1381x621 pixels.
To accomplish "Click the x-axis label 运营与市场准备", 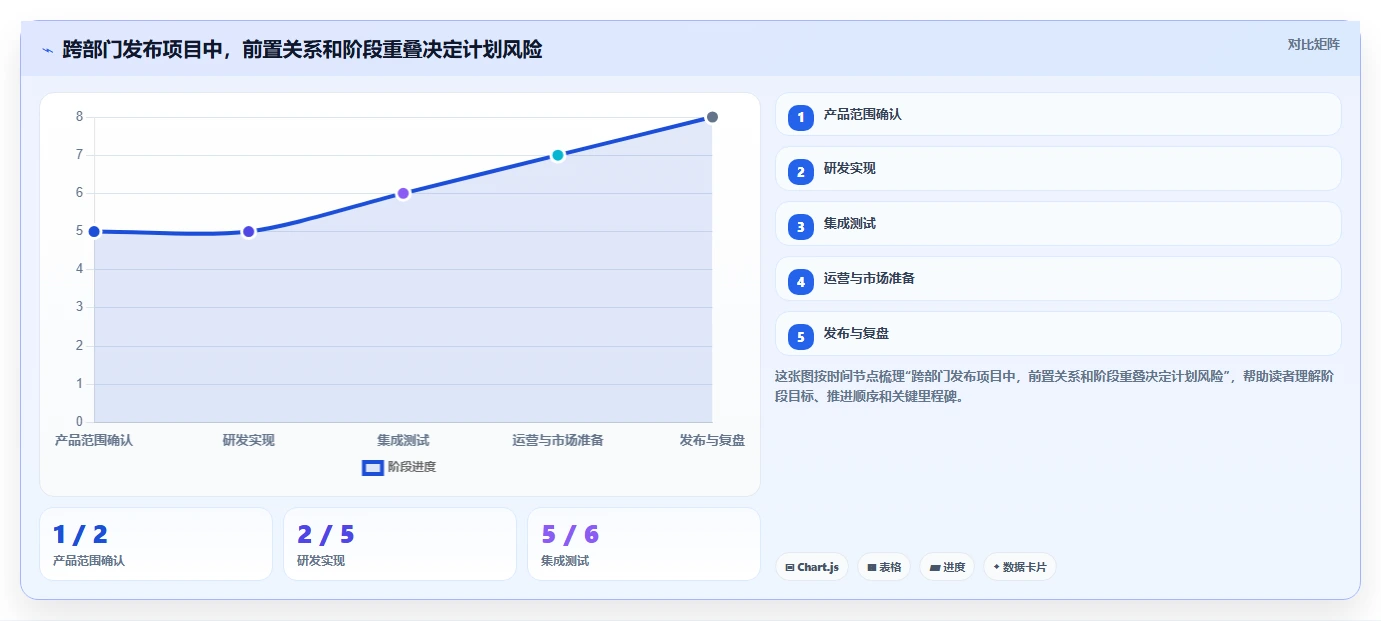I will tap(558, 440).
